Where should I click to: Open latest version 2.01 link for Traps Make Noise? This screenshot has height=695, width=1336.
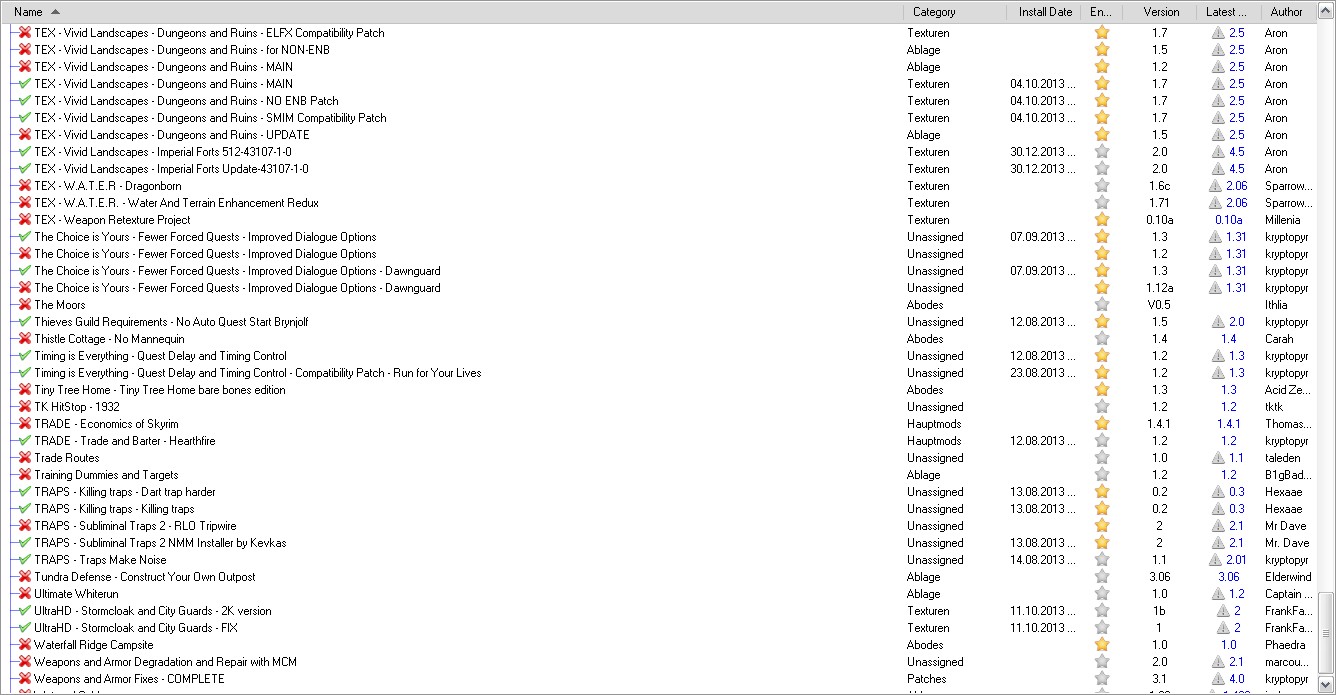click(x=1237, y=560)
